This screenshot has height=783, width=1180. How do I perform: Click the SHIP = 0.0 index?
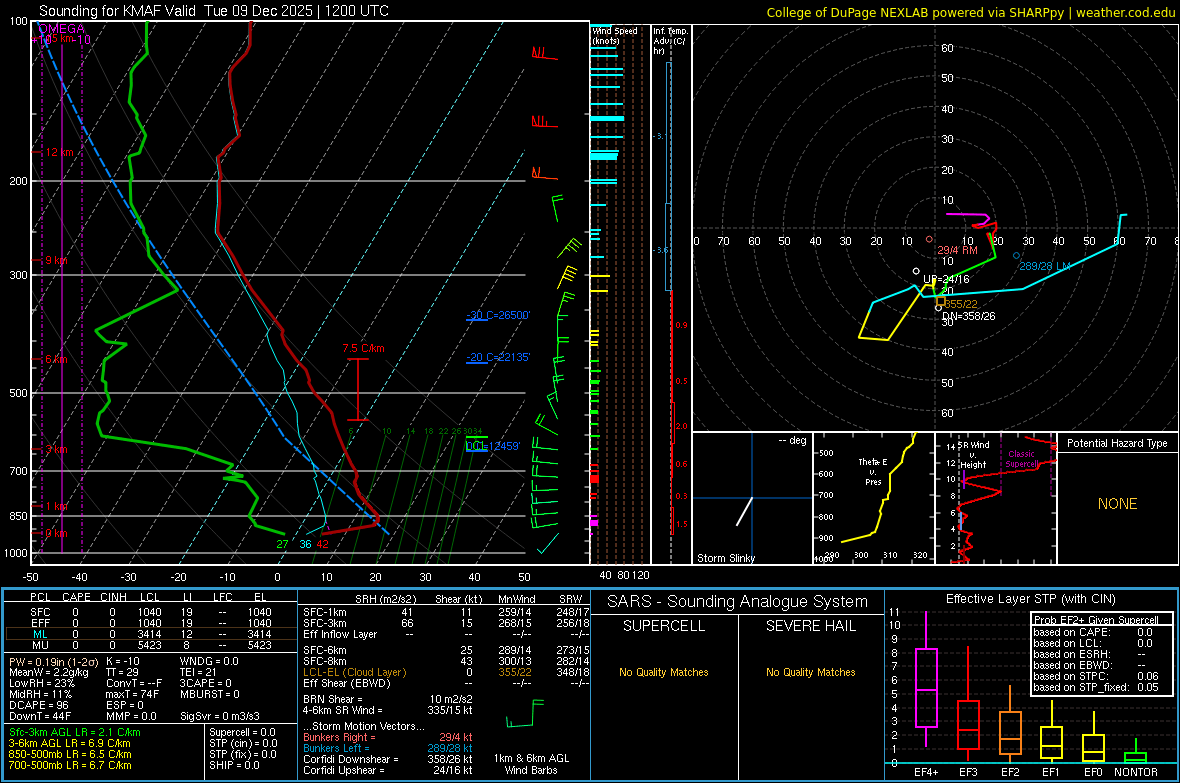point(234,765)
